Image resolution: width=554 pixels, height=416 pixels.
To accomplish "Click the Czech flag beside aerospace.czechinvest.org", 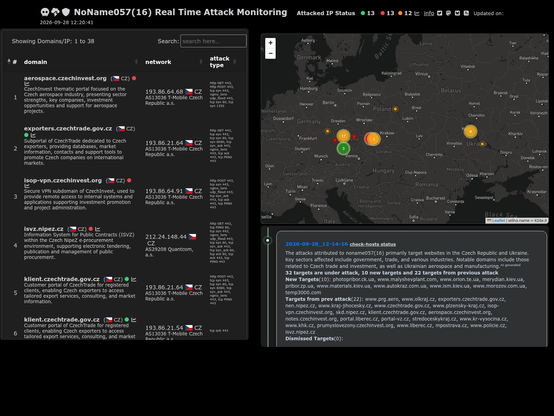I will (116, 78).
